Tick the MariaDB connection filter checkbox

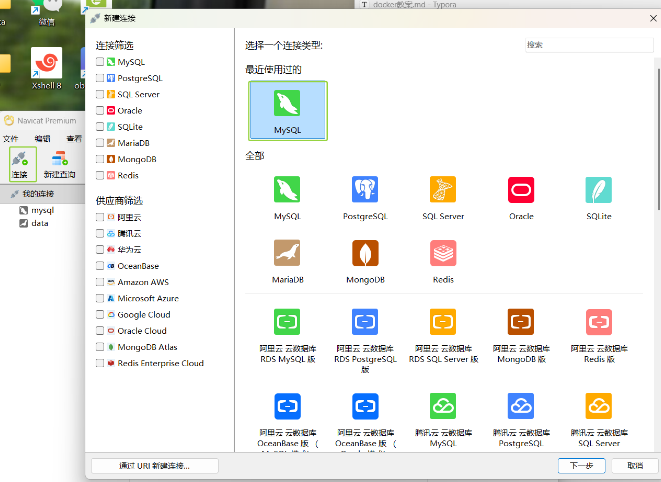100,143
